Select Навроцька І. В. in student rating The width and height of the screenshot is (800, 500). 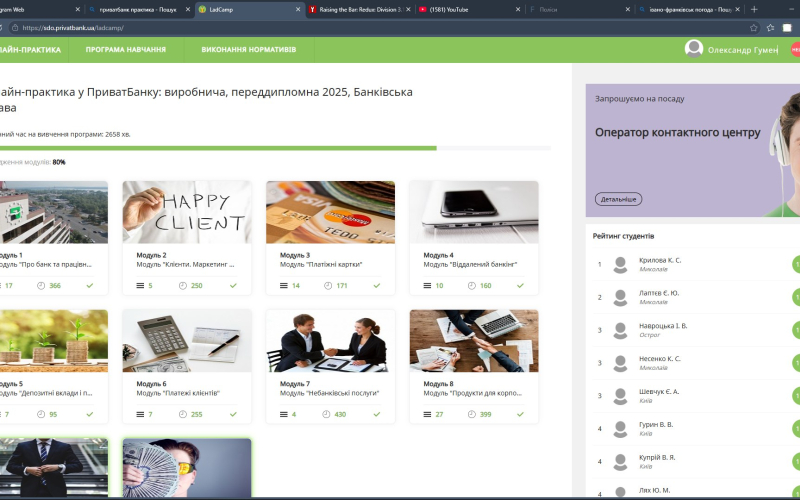pyautogui.click(x=663, y=326)
